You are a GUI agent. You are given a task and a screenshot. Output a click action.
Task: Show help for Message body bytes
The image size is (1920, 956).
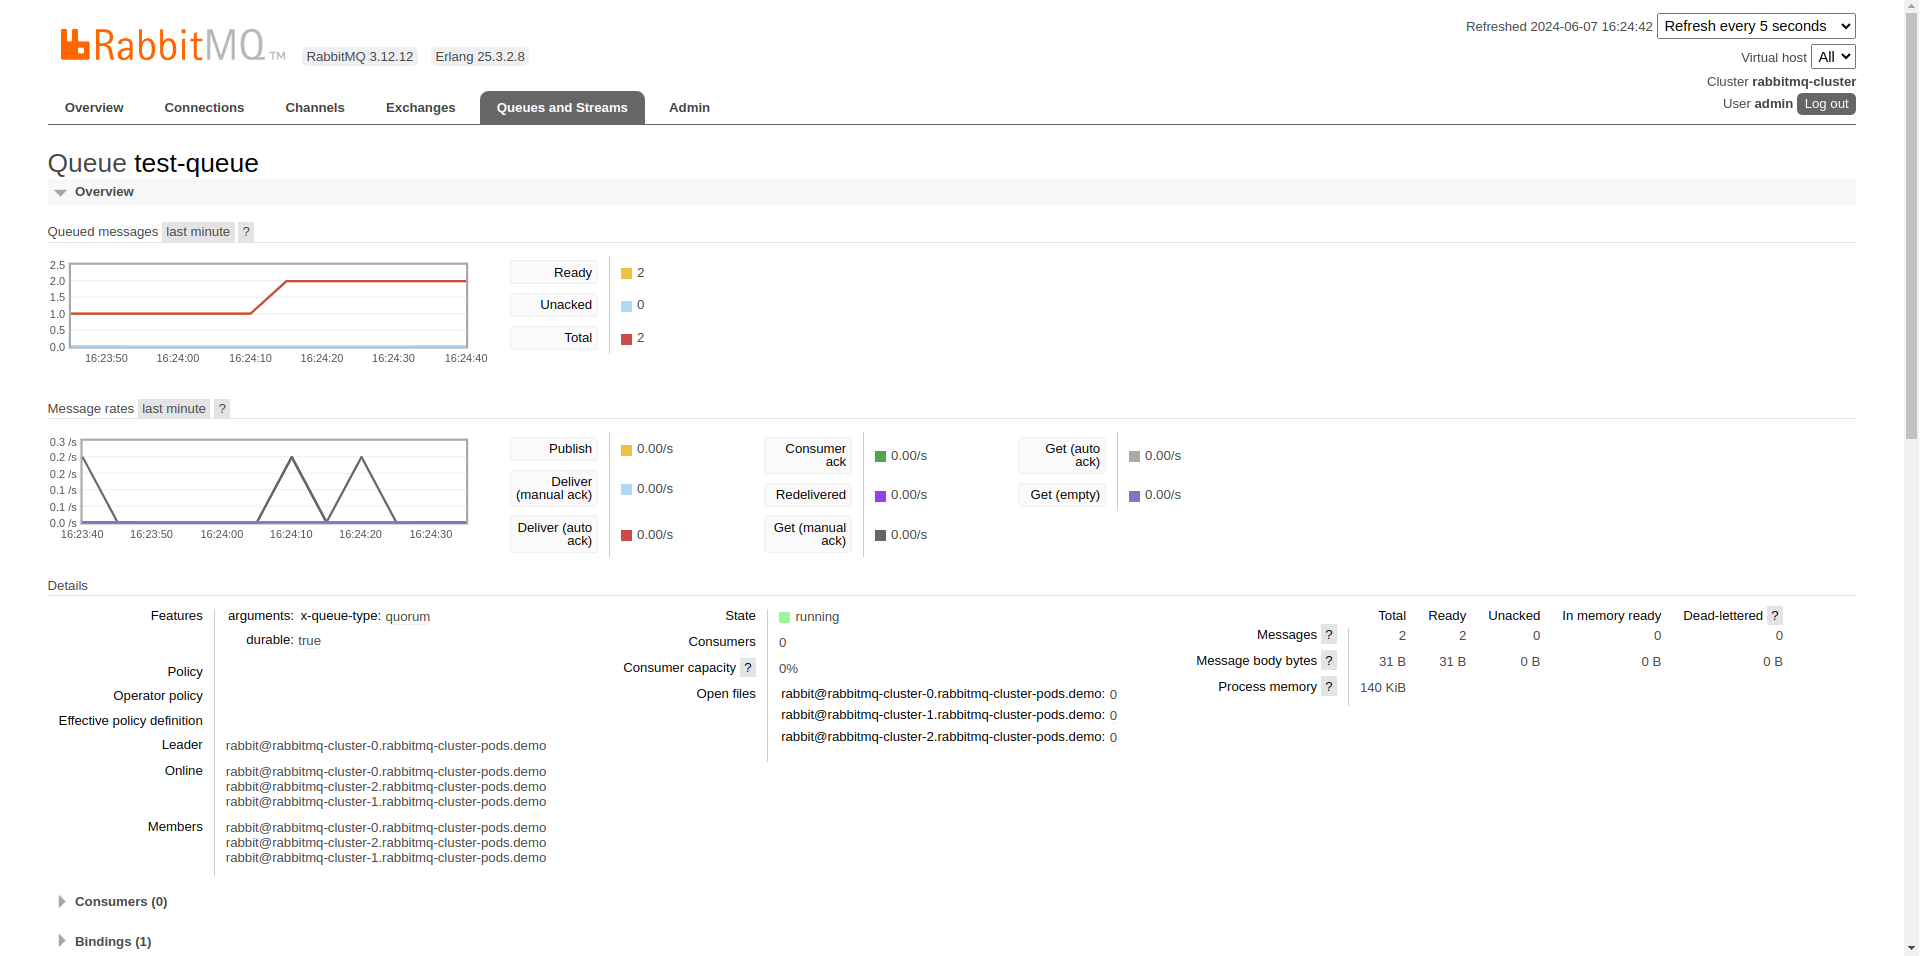coord(1329,661)
